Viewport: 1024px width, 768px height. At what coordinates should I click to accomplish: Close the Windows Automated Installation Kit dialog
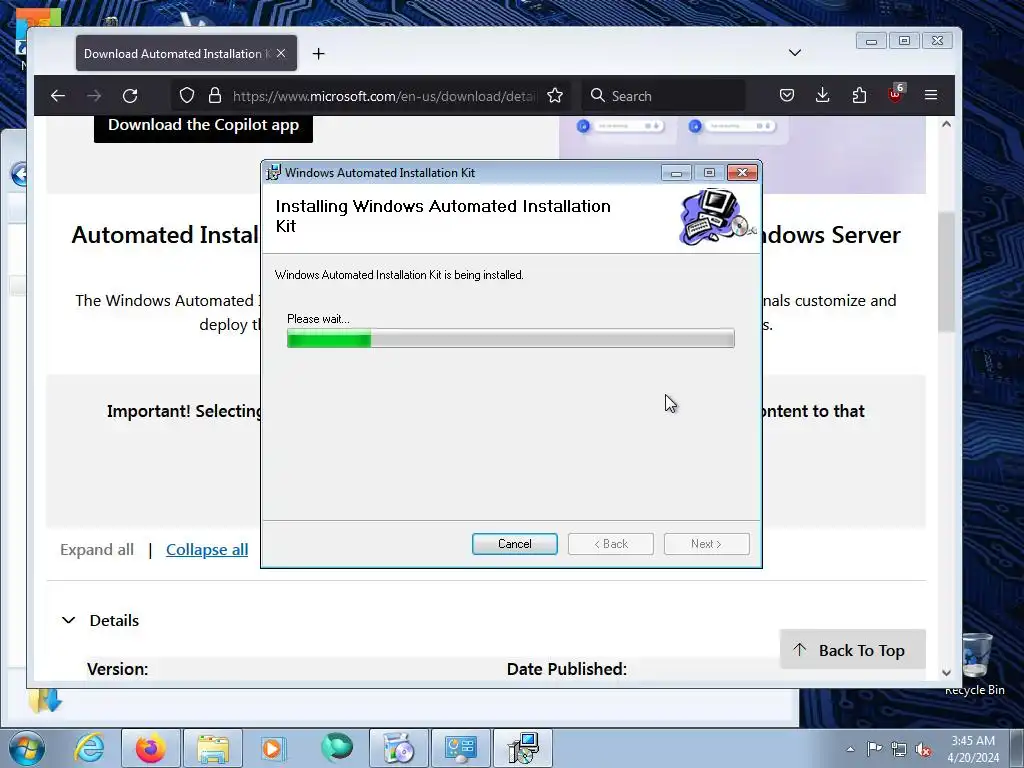click(x=743, y=172)
